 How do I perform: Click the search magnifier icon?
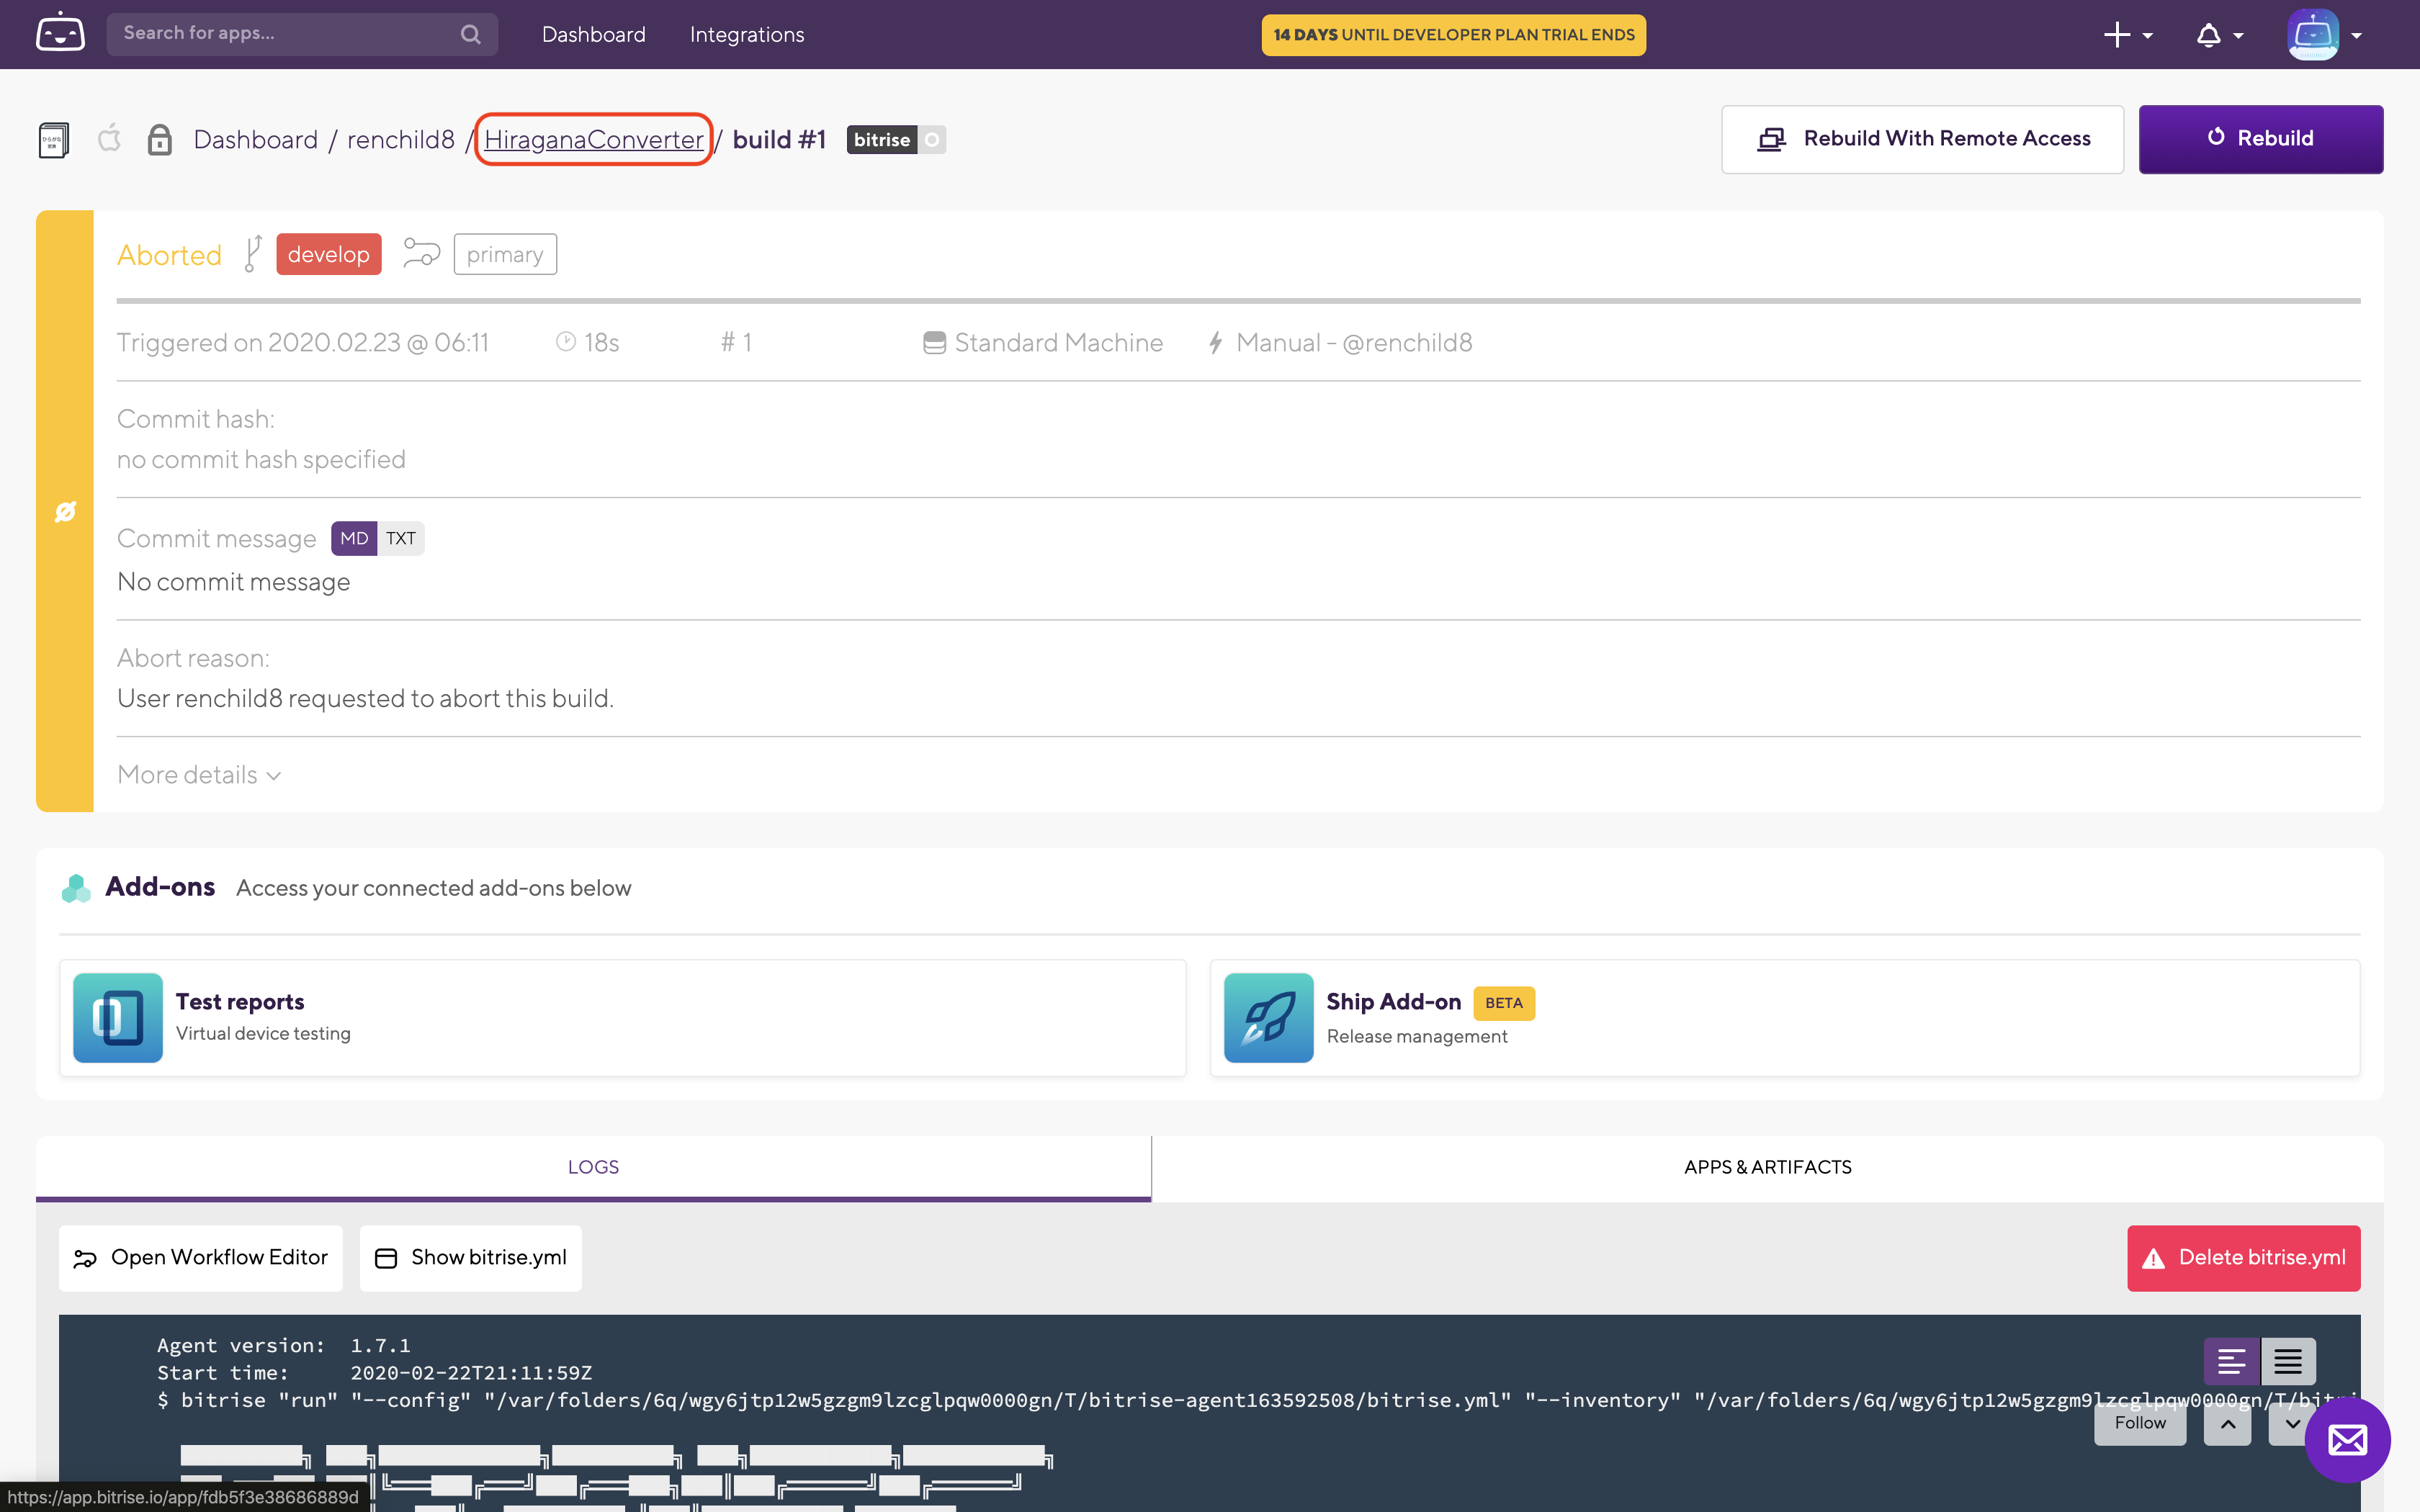click(470, 34)
